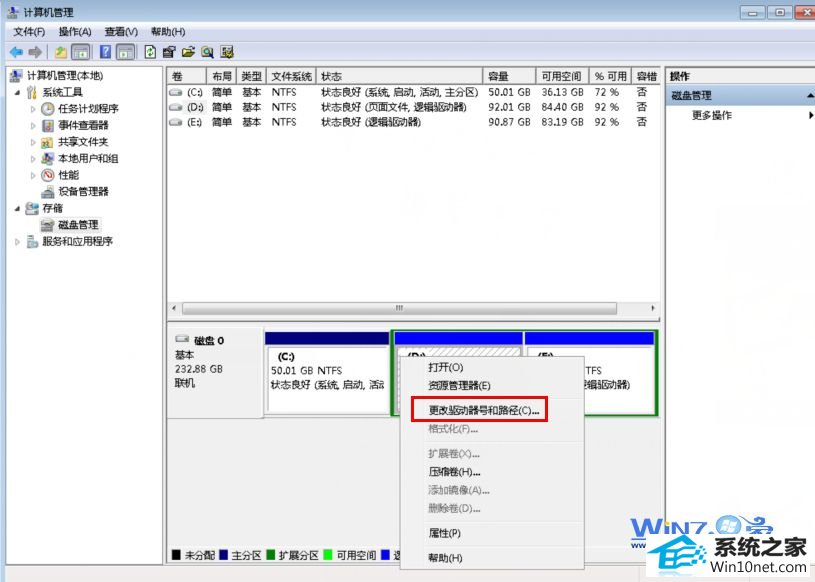Select the (D:) volume row
Image resolution: width=815 pixels, height=582 pixels.
(413, 107)
